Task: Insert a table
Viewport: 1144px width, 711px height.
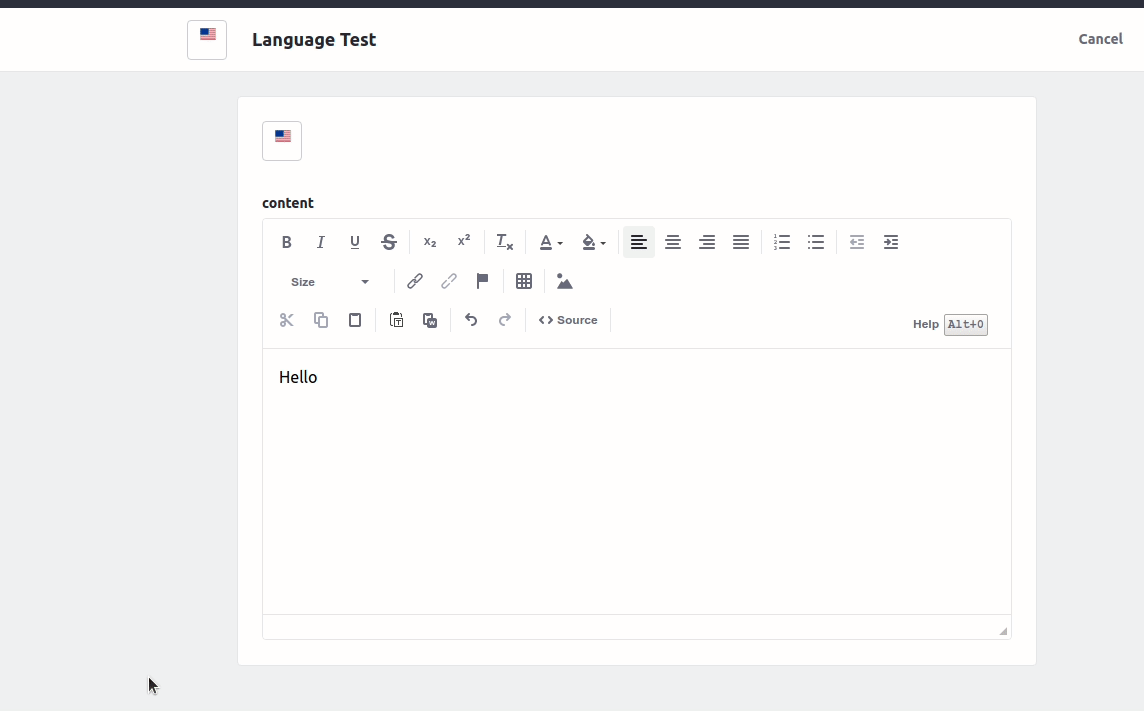Action: 524,281
